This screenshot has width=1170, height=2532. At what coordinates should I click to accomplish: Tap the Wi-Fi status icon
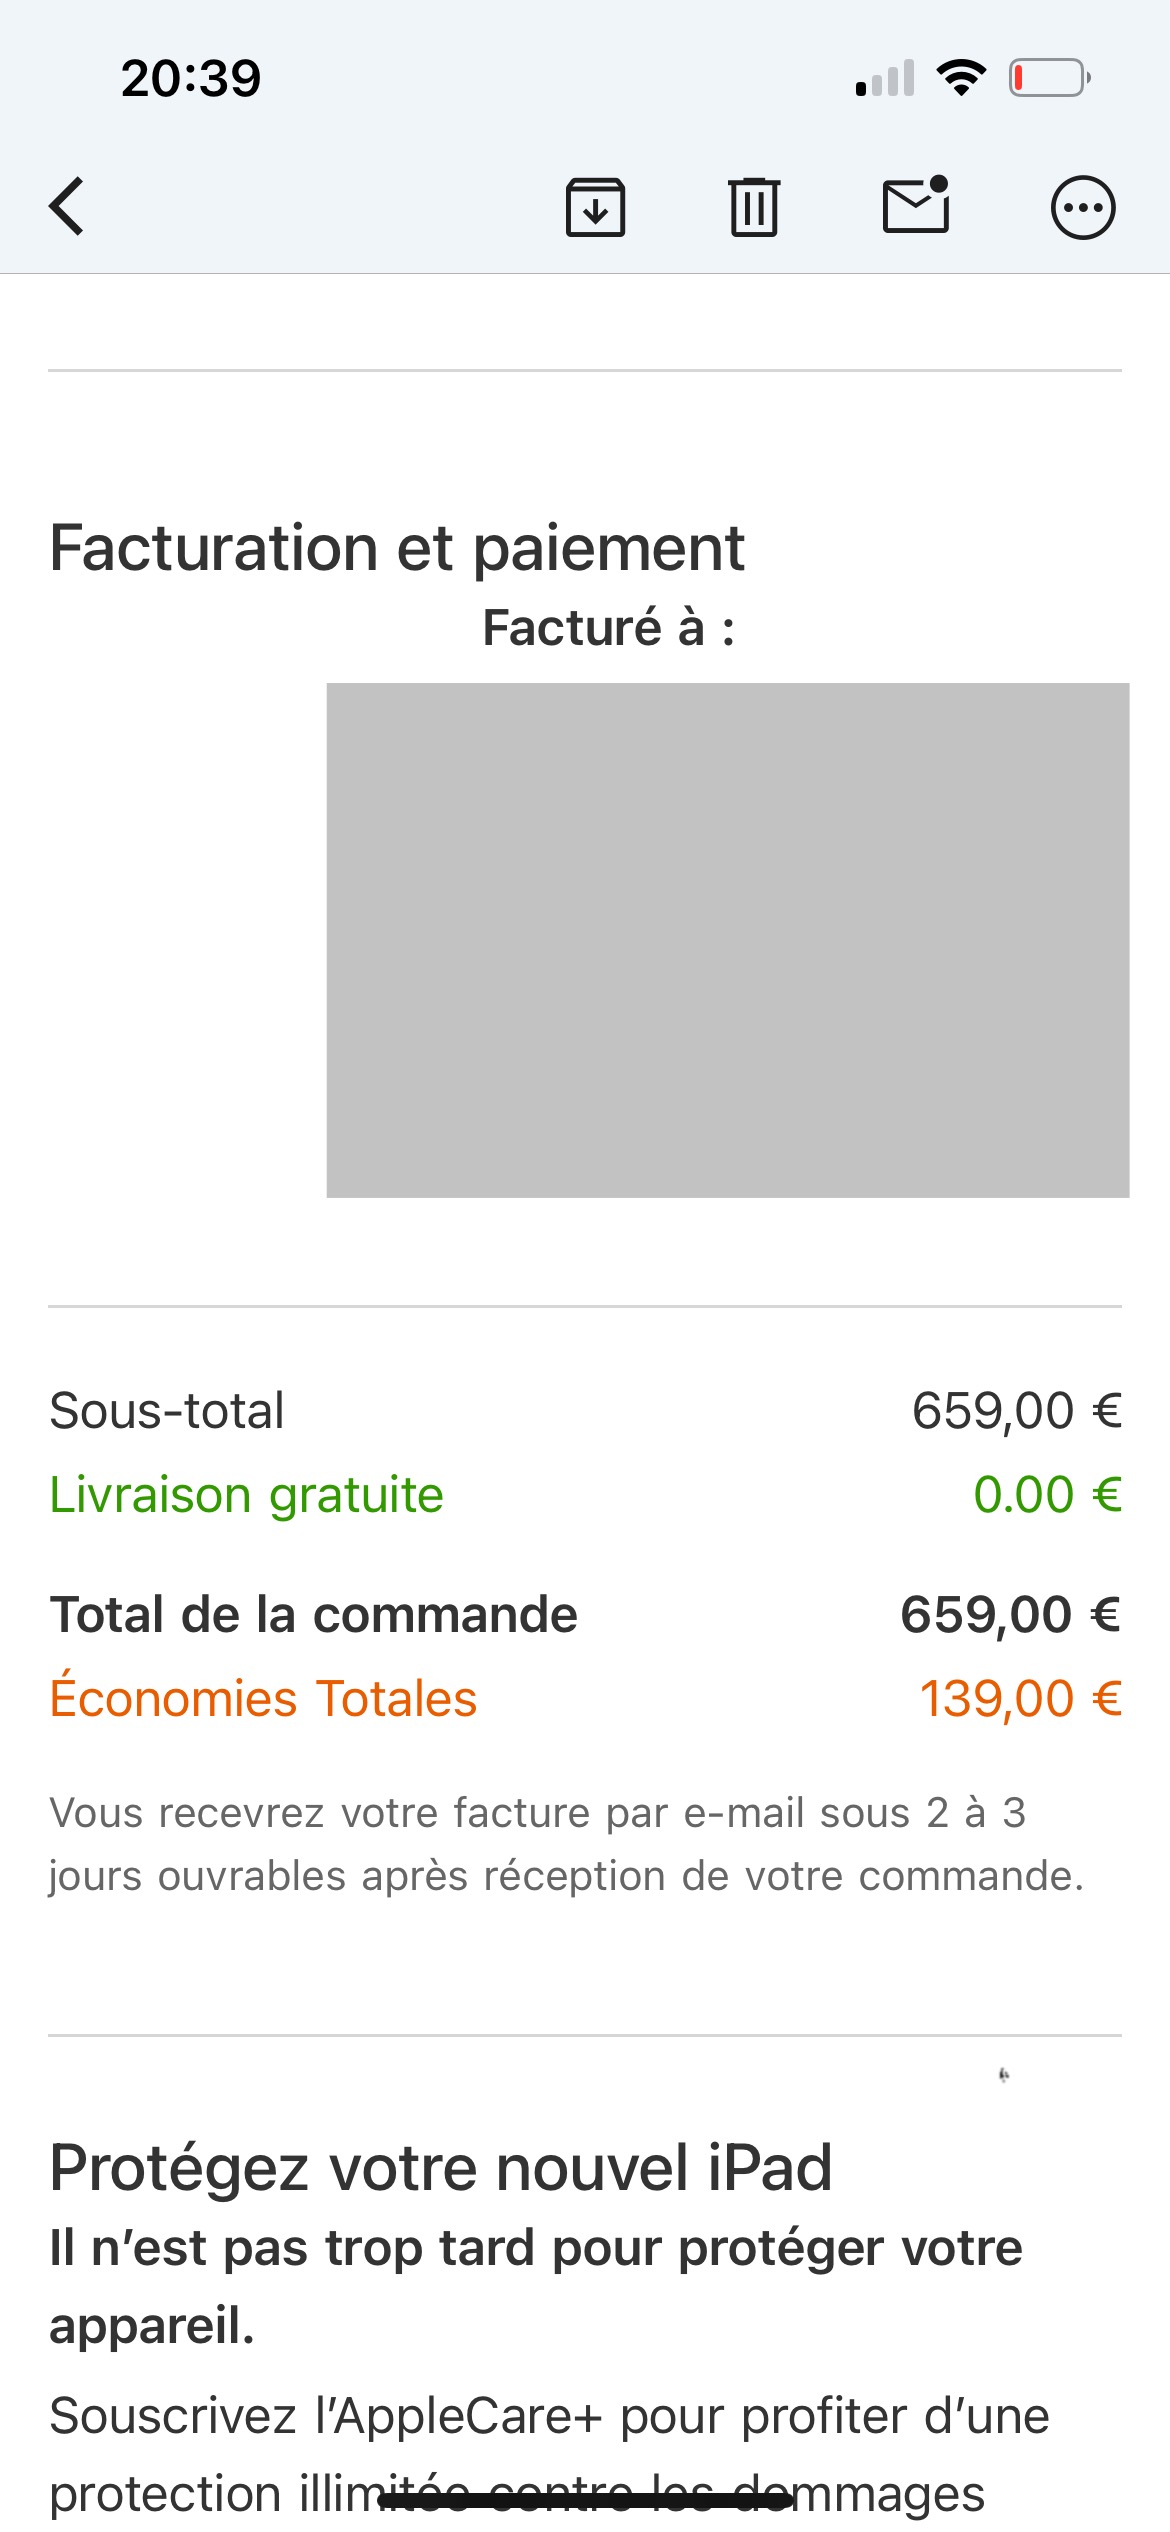click(961, 78)
